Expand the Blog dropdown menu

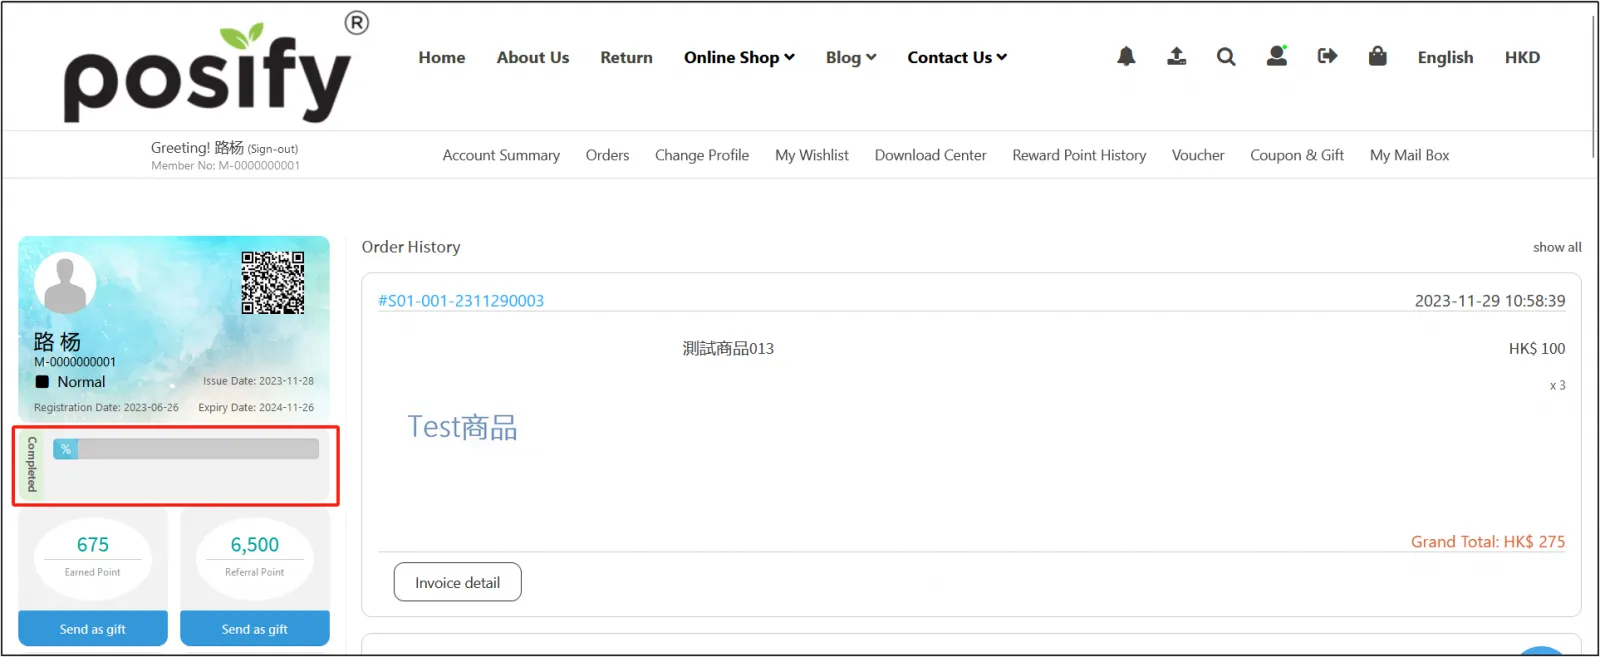tap(850, 58)
